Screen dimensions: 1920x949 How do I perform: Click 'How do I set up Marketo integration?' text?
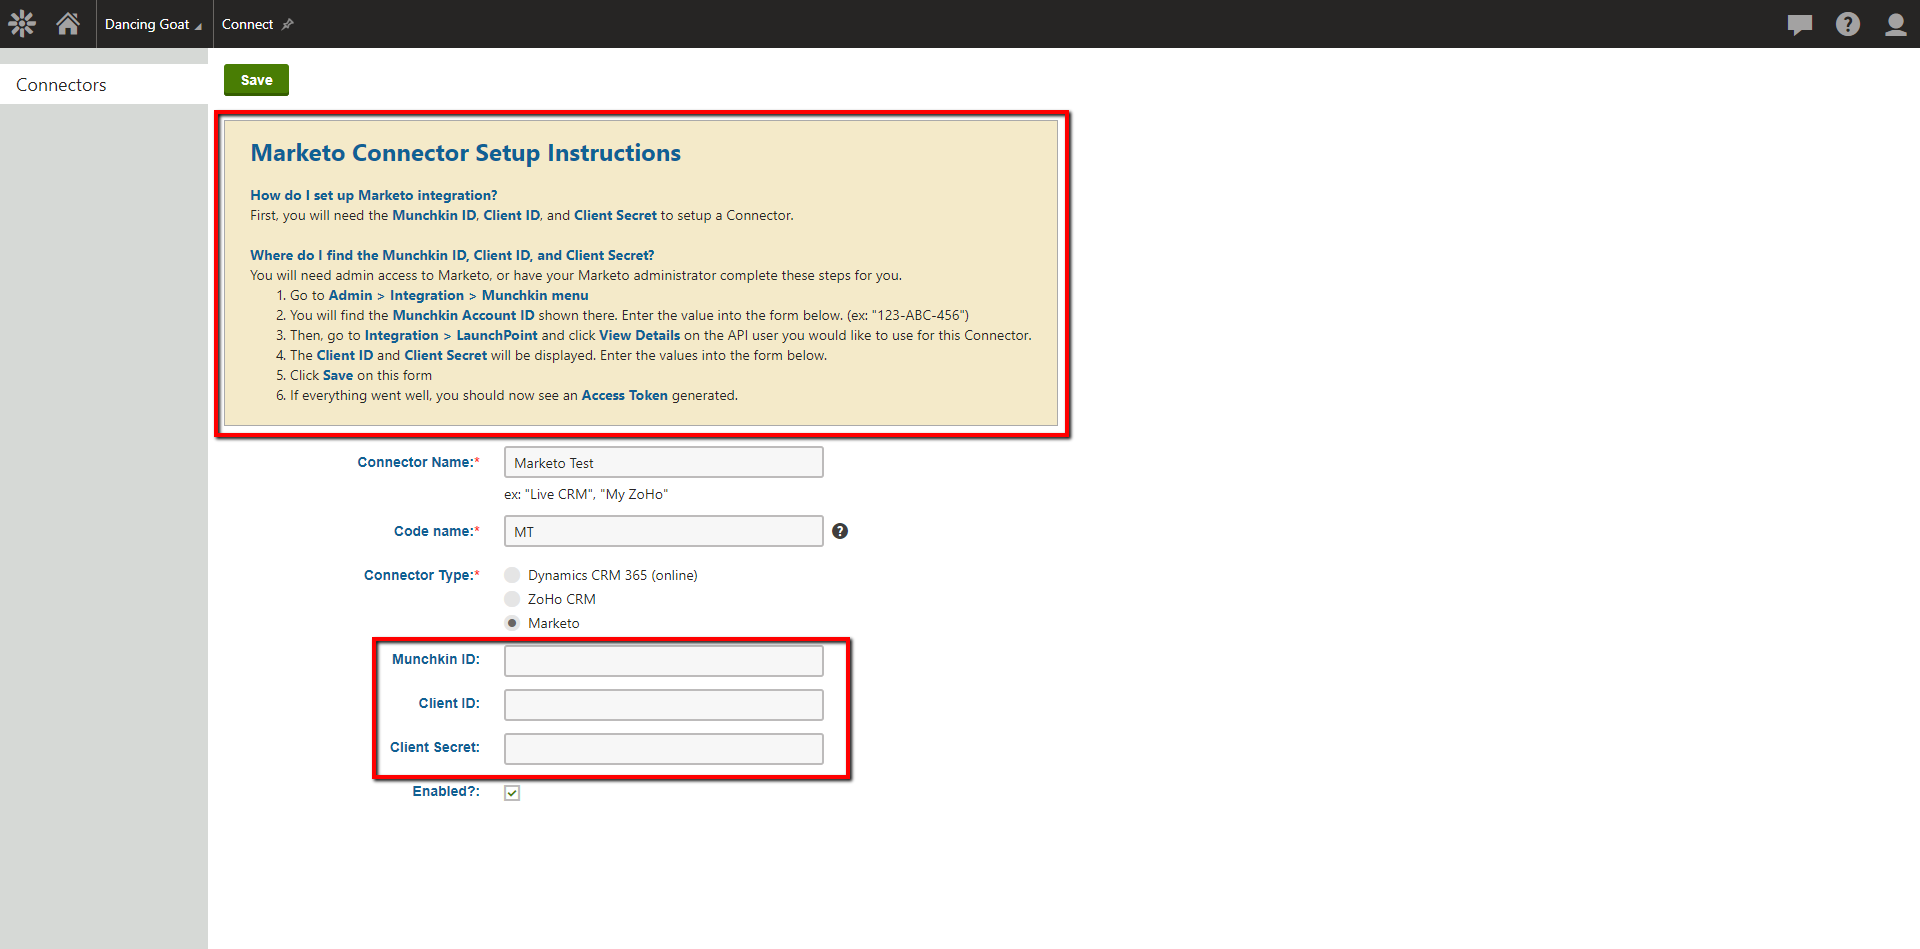pyautogui.click(x=373, y=195)
